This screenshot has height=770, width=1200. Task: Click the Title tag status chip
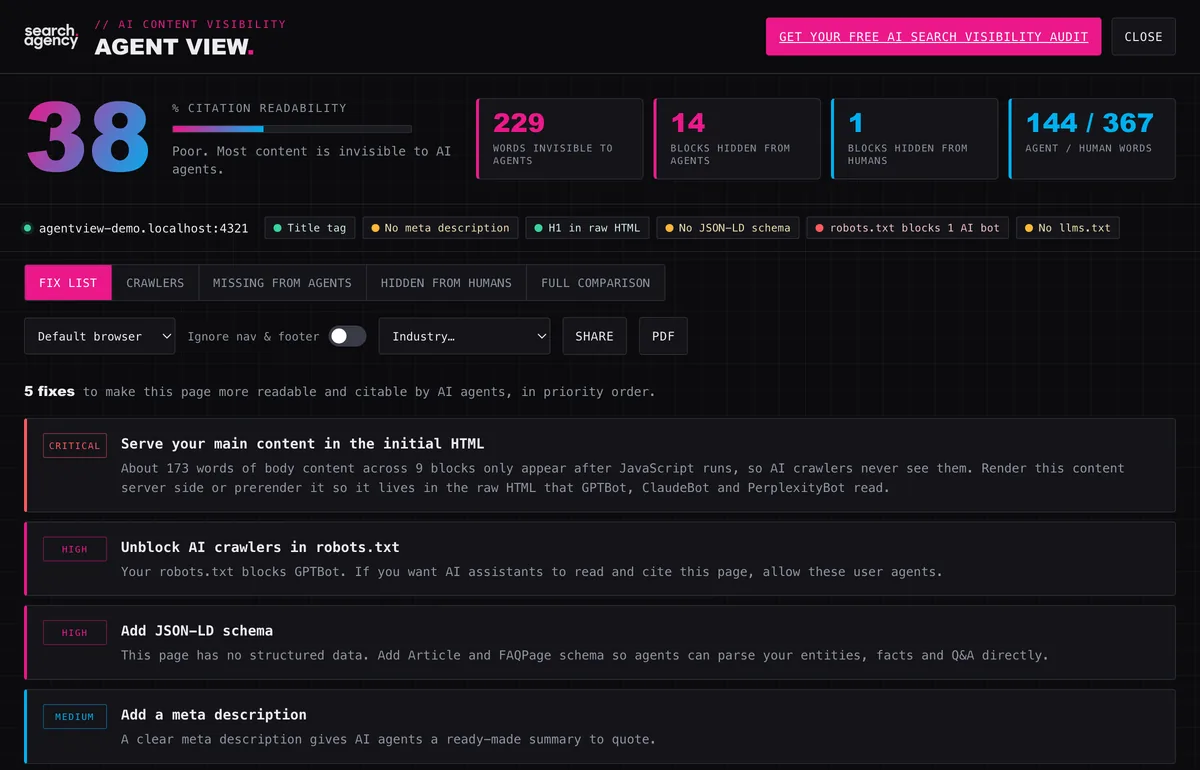pyautogui.click(x=310, y=228)
